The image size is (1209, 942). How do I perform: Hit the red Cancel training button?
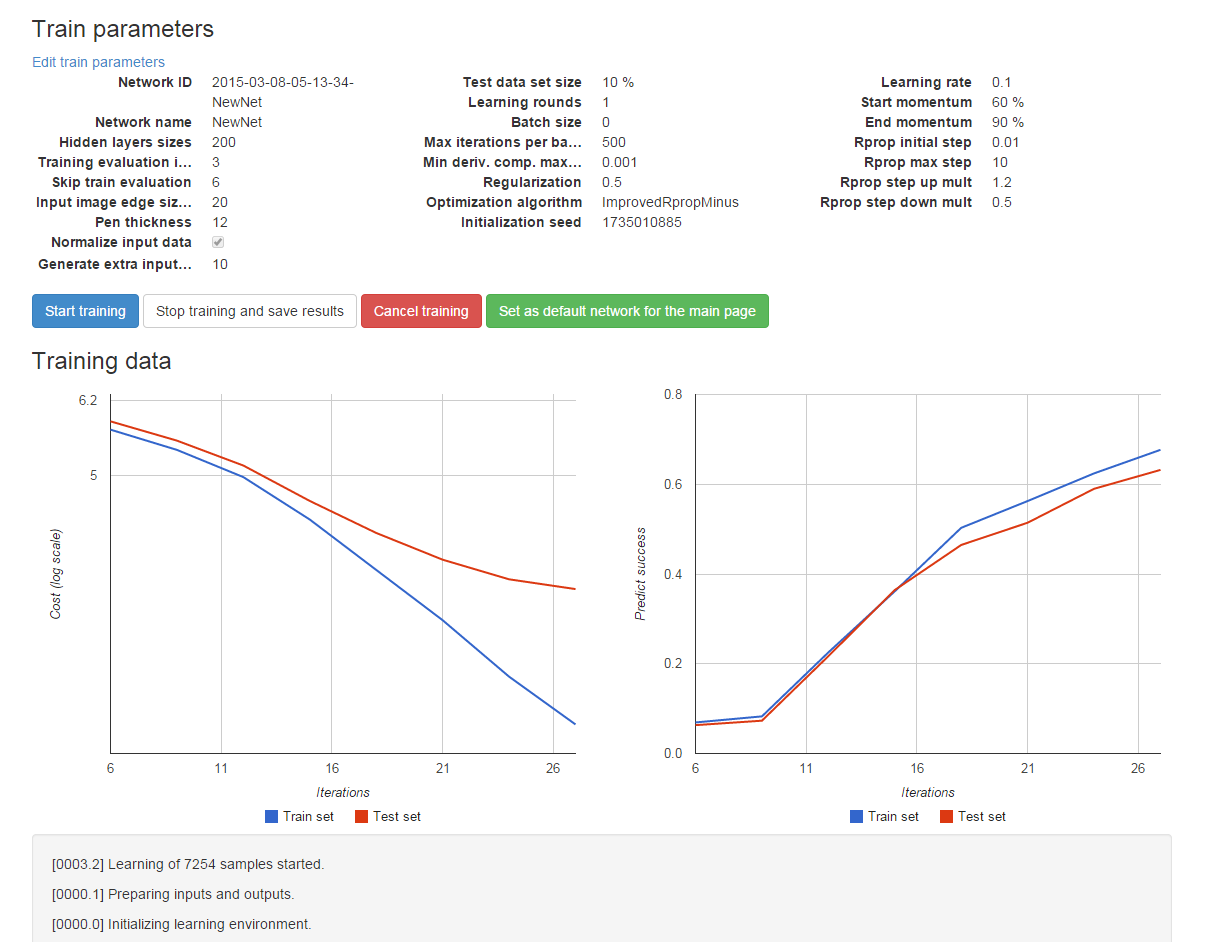(421, 311)
